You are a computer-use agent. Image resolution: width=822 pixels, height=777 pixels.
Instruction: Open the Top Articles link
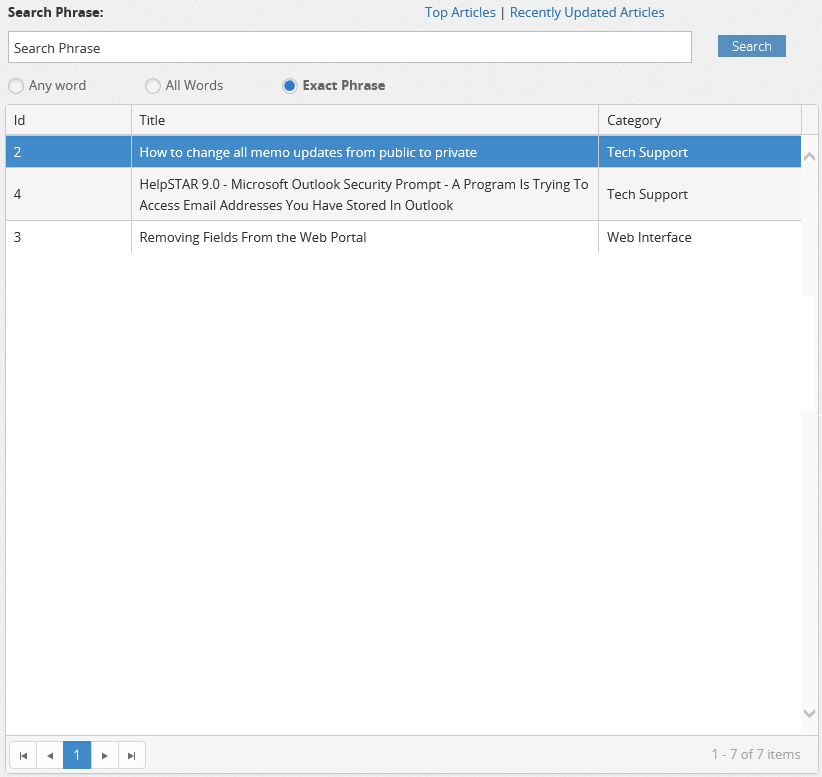pos(460,13)
